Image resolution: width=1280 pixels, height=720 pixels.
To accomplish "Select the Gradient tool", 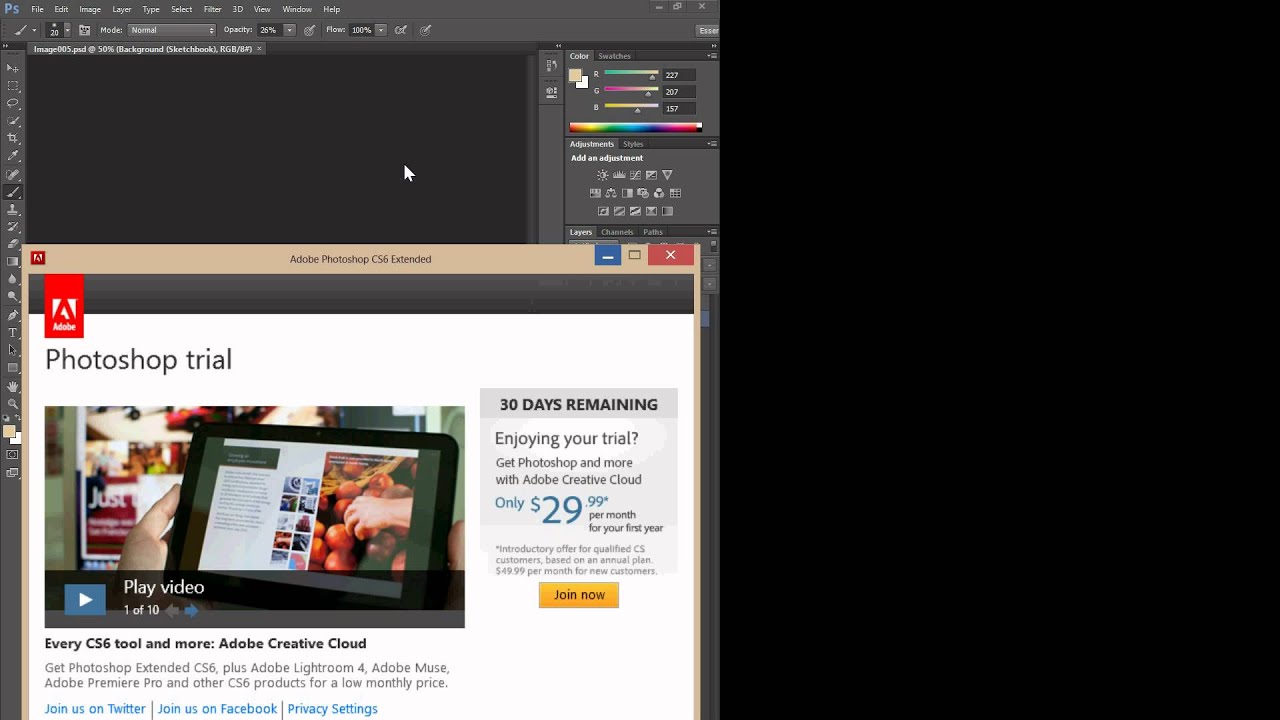I will point(13,262).
